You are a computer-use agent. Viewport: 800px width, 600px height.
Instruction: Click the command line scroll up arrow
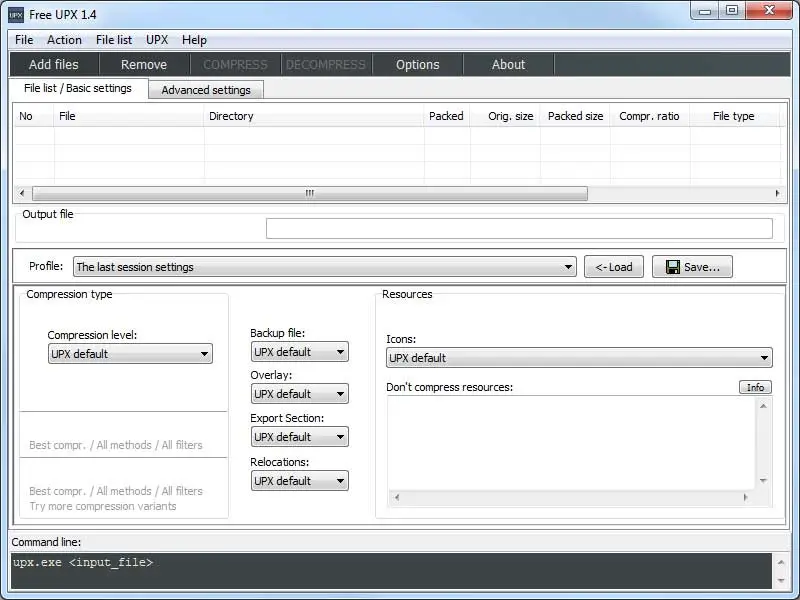click(781, 562)
